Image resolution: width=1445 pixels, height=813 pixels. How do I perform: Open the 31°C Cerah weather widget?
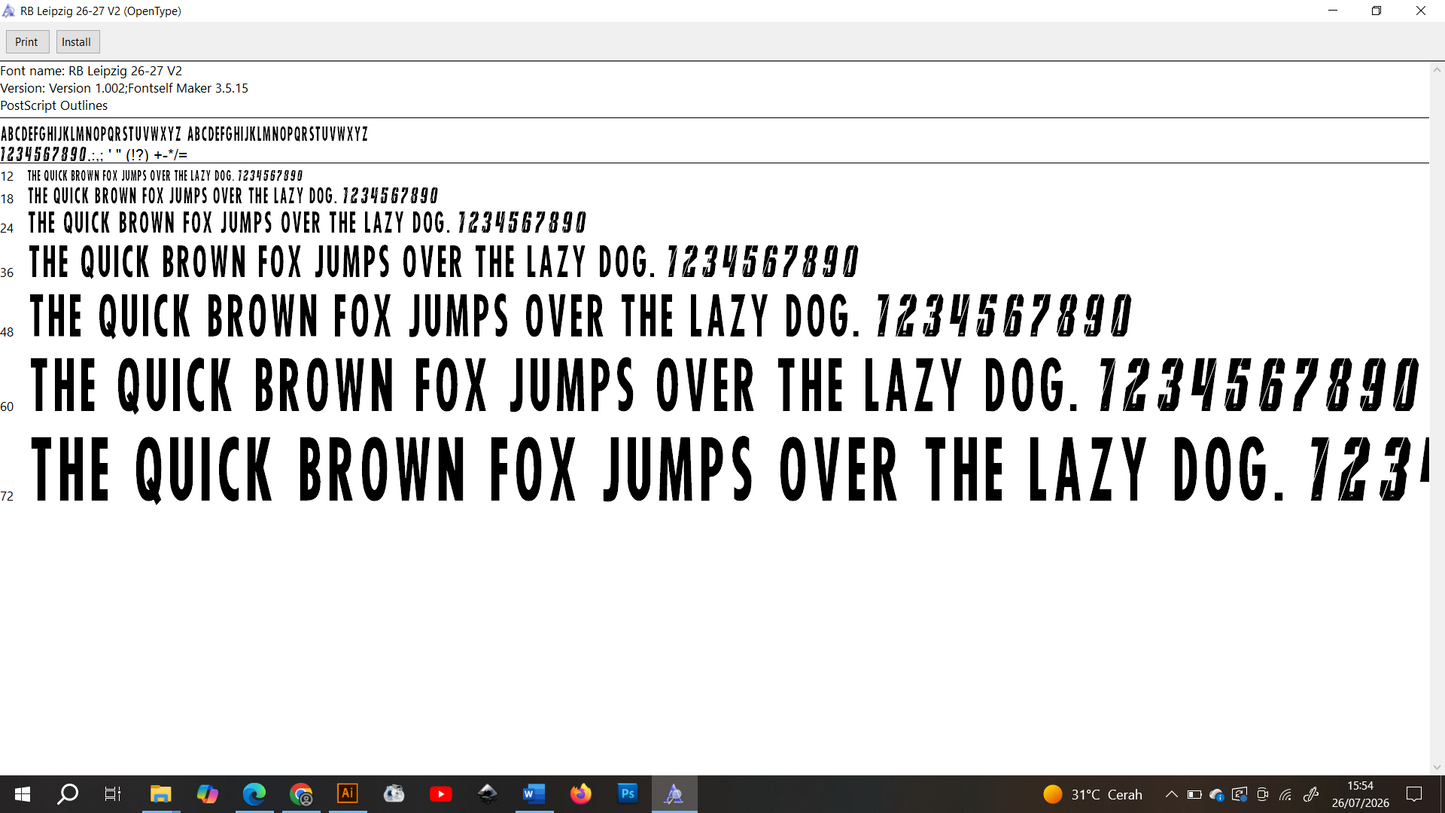[1092, 795]
